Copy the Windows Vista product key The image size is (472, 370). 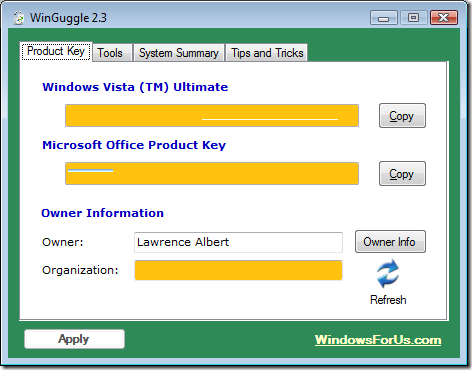tap(402, 116)
